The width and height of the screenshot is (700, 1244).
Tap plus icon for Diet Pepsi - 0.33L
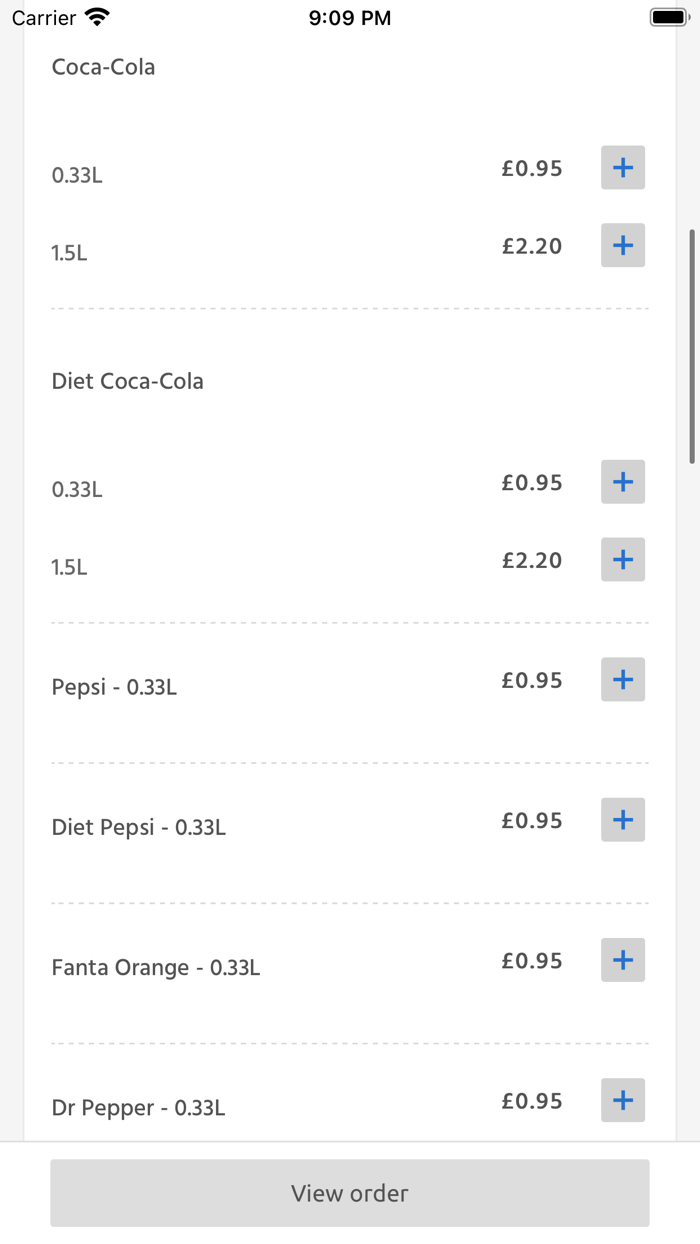click(622, 820)
